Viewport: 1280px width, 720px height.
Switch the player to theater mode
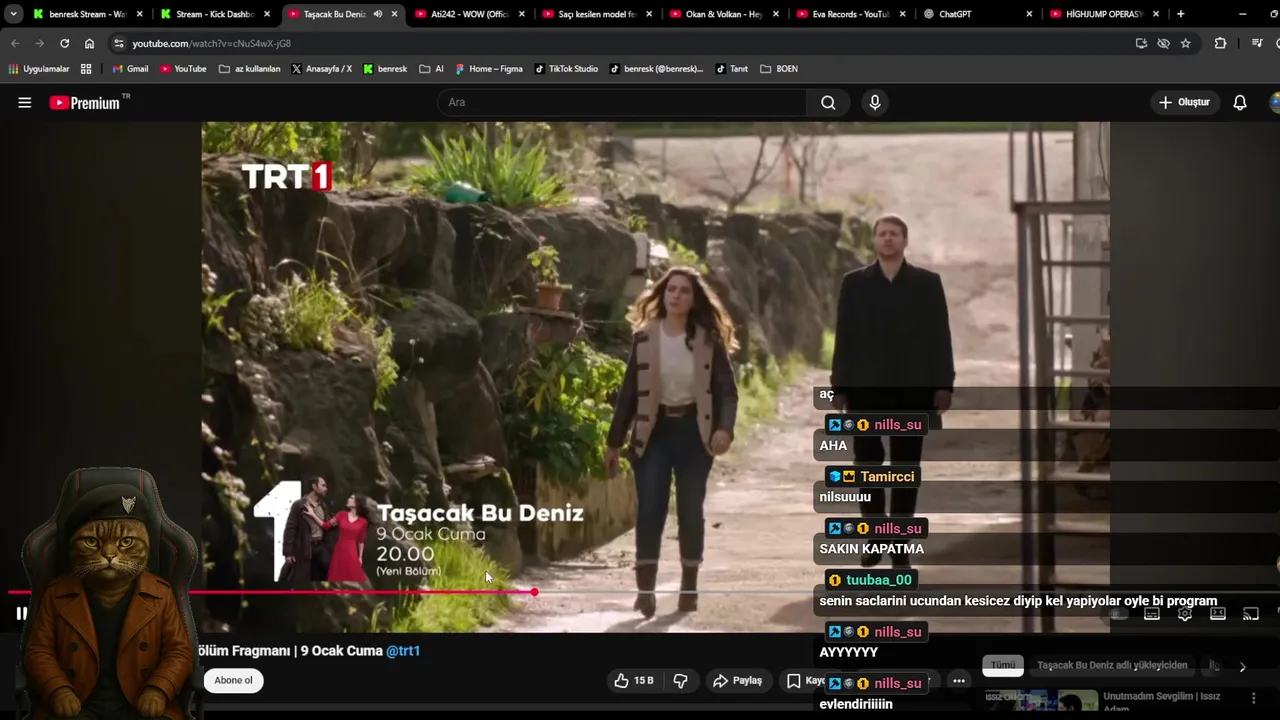click(x=1218, y=613)
